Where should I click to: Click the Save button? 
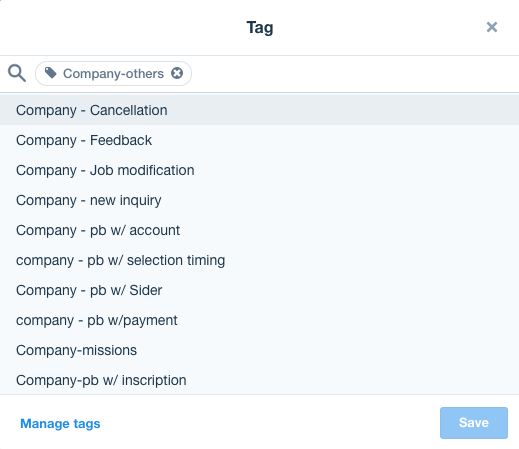point(474,423)
